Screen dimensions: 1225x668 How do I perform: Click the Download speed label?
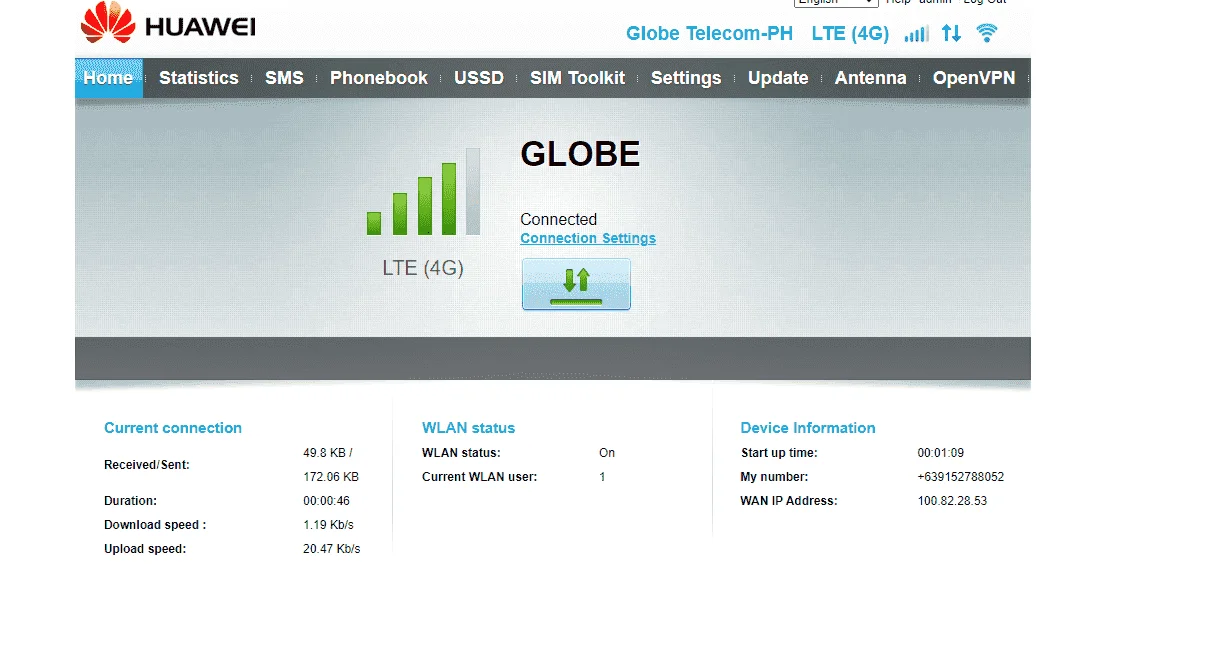click(155, 525)
